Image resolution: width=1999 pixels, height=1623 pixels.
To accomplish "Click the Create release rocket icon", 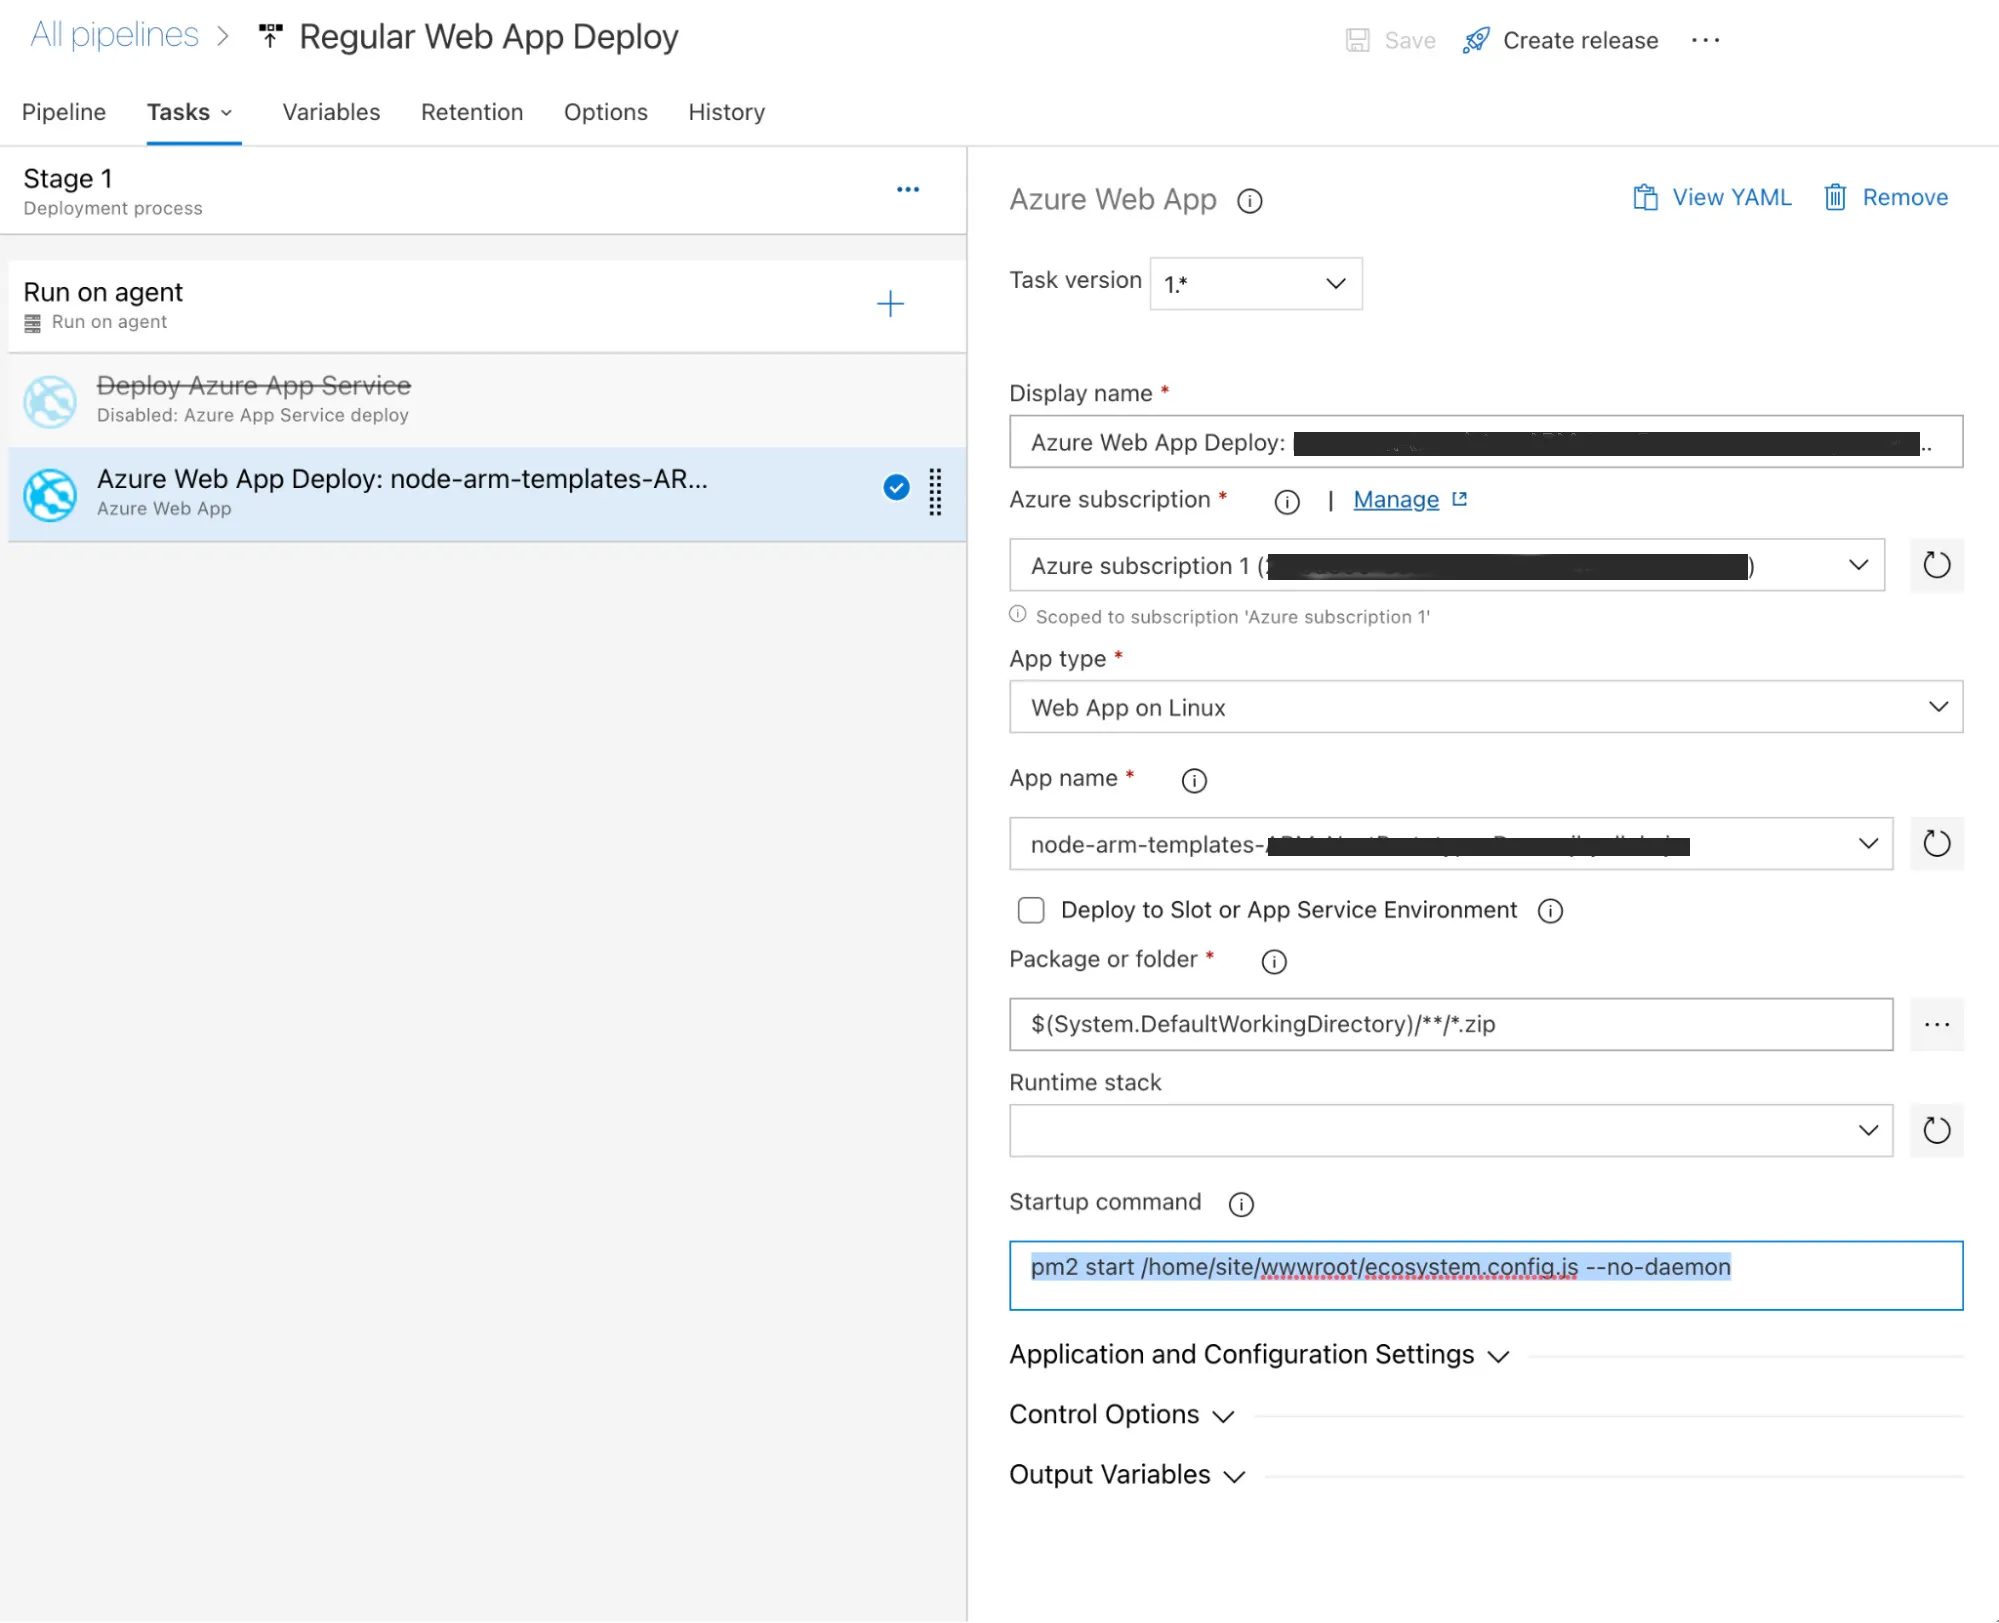I will [x=1474, y=40].
